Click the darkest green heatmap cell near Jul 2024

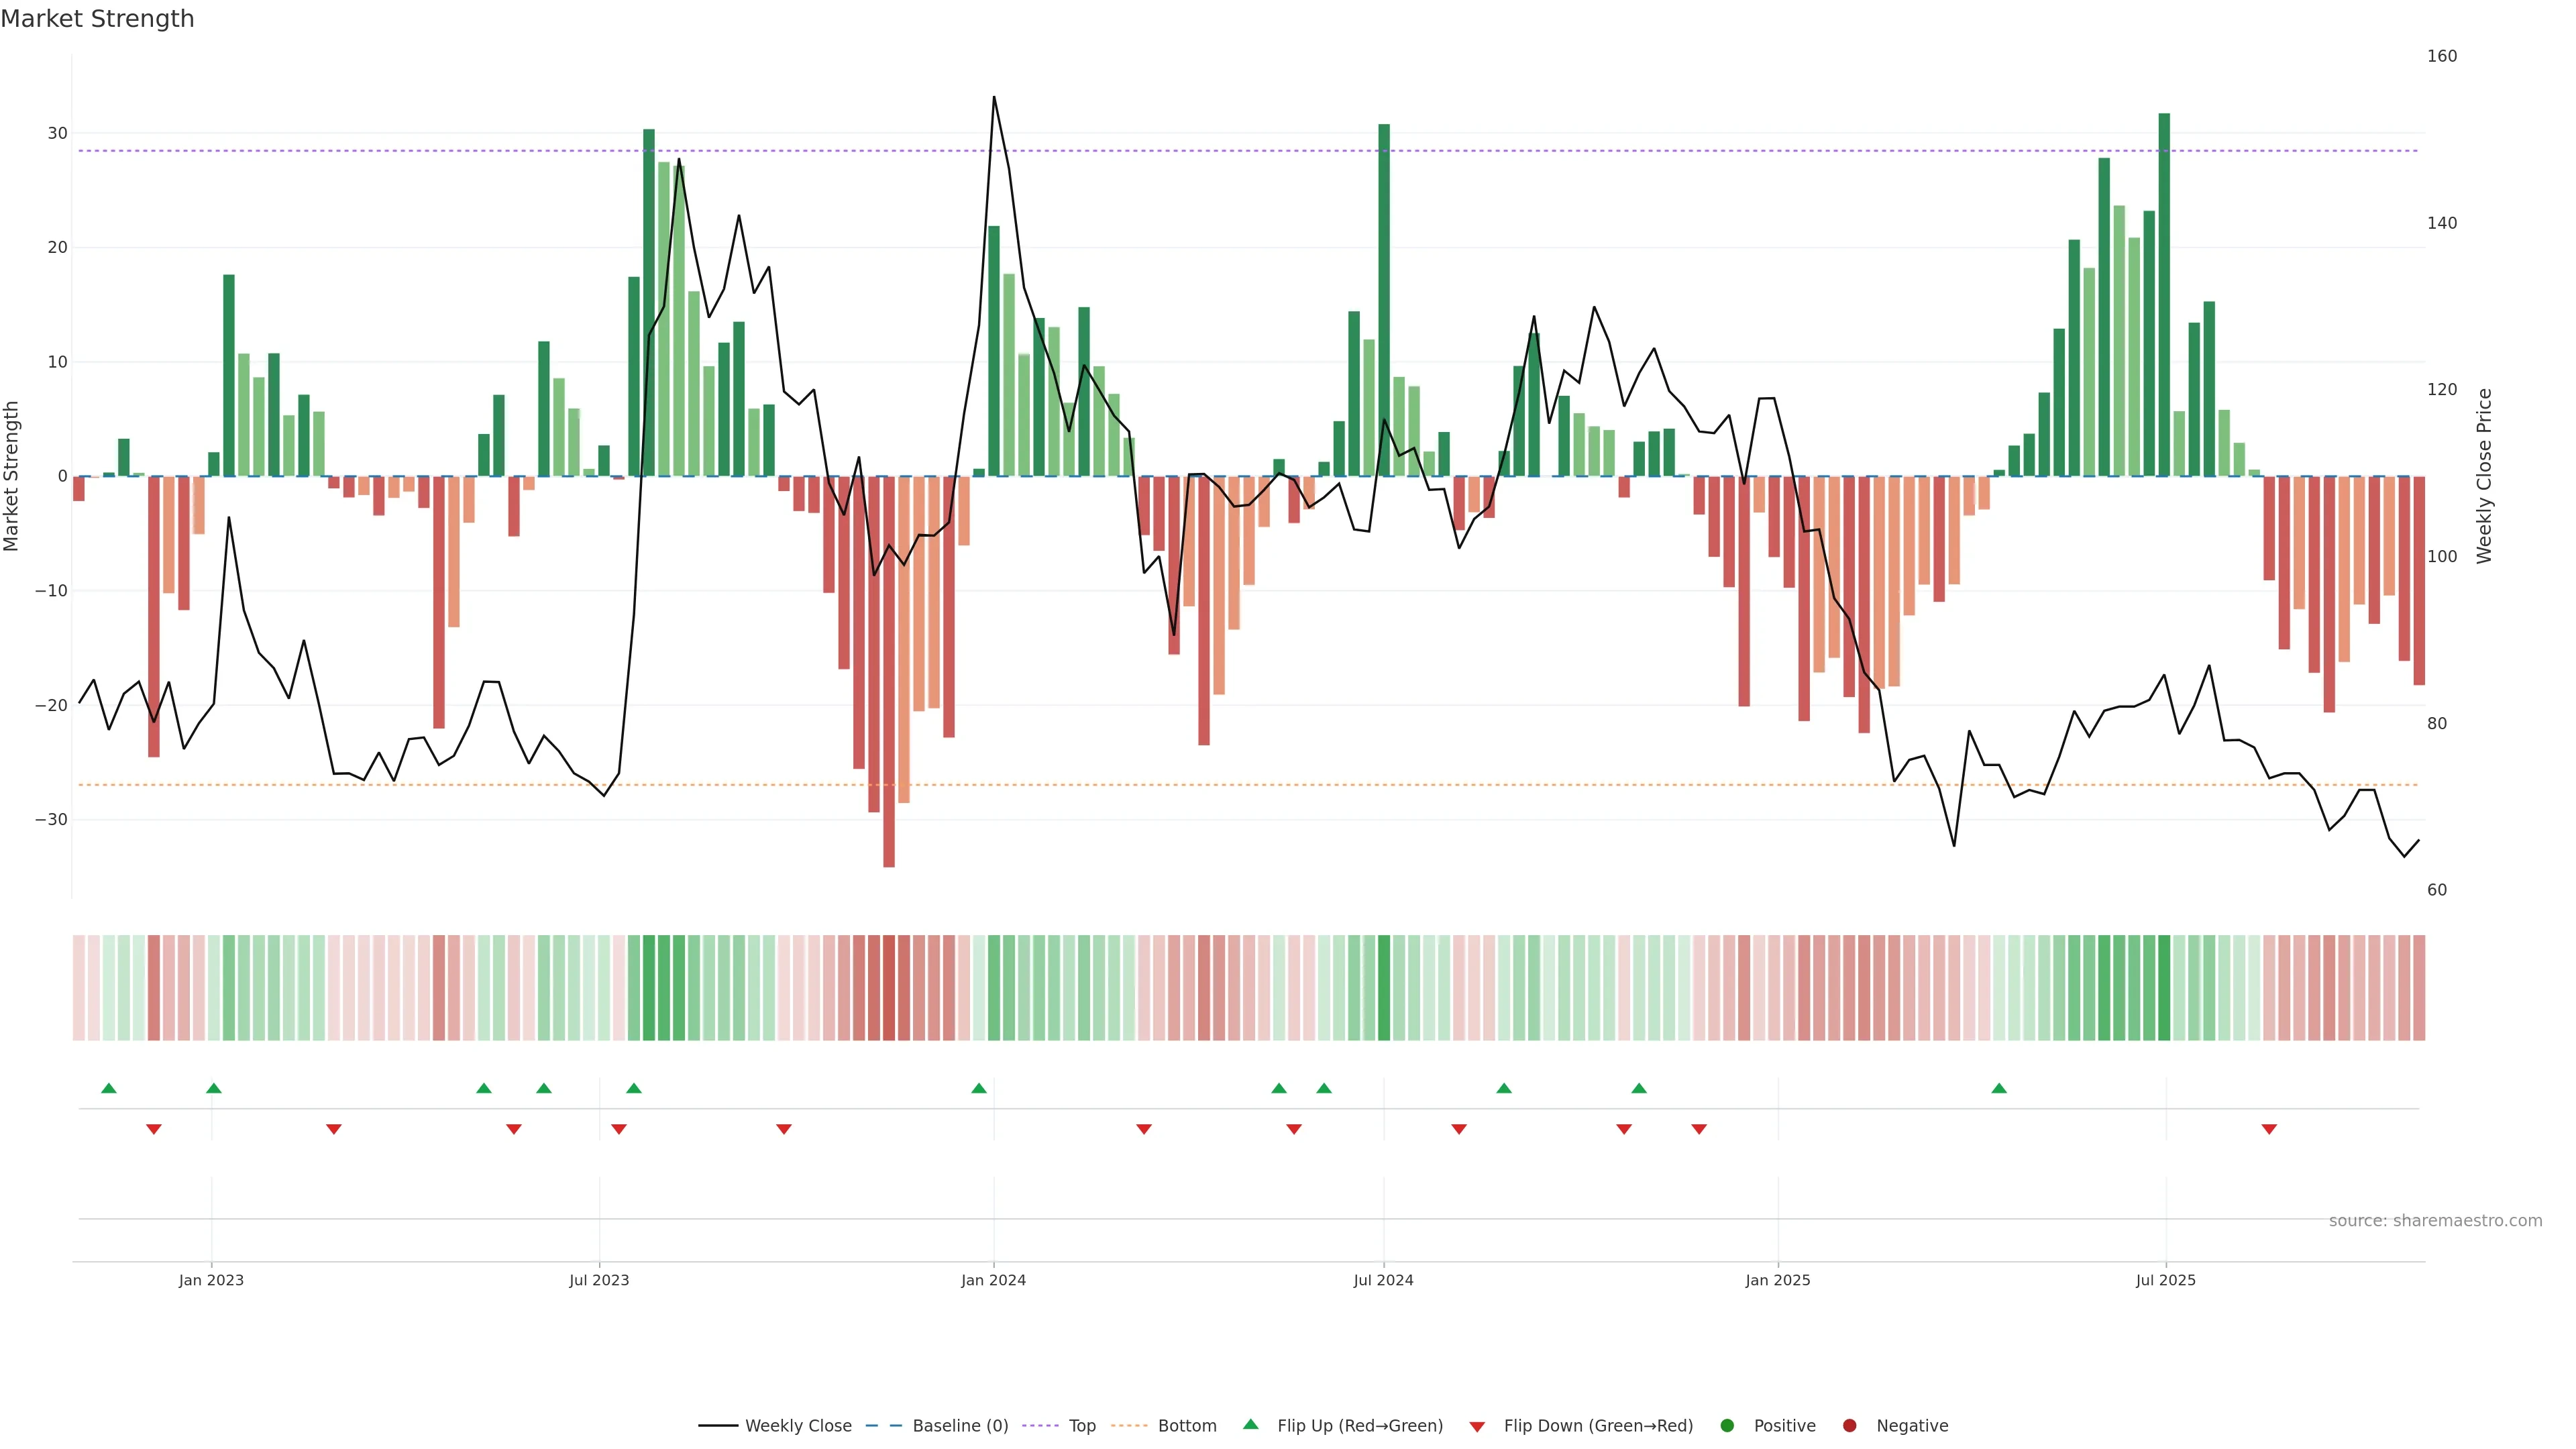1384,988
